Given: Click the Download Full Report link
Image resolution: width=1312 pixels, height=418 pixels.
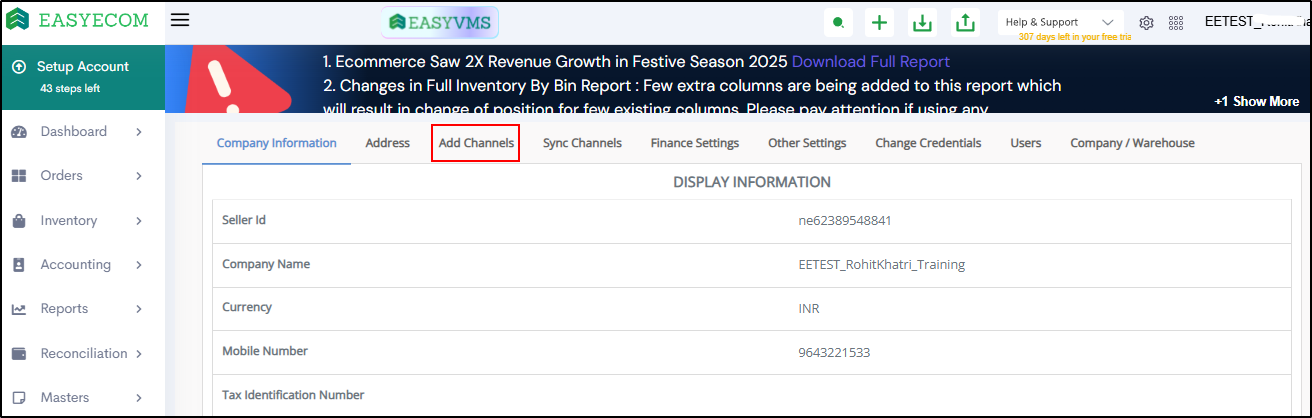Looking at the screenshot, I should click(870, 61).
